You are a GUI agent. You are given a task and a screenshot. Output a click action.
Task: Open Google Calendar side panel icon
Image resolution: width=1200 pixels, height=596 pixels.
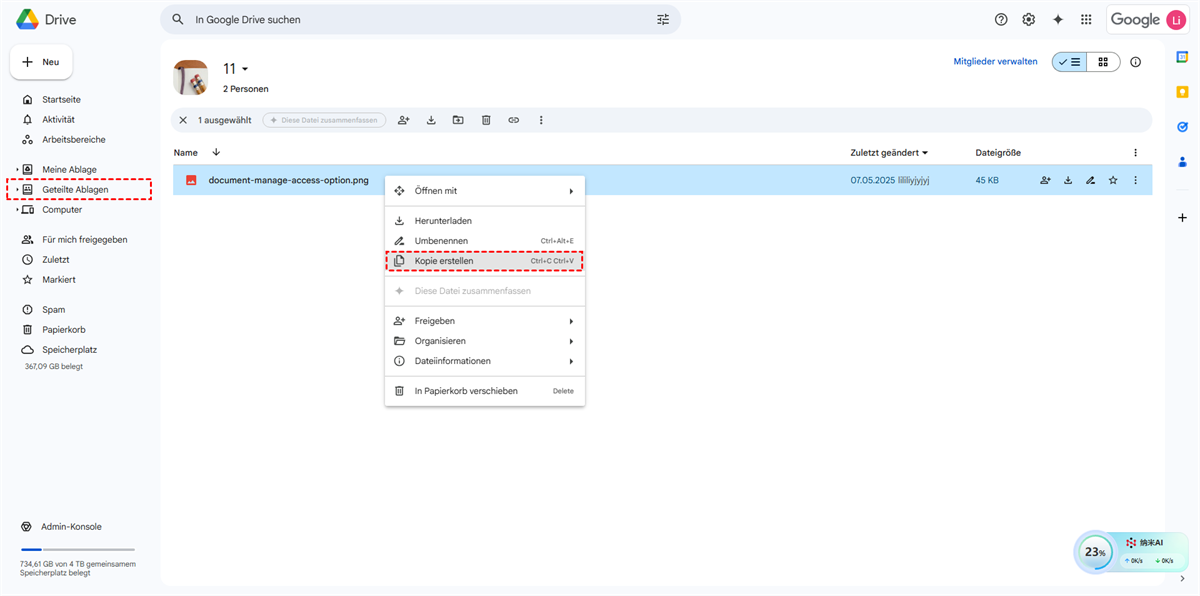click(x=1182, y=57)
